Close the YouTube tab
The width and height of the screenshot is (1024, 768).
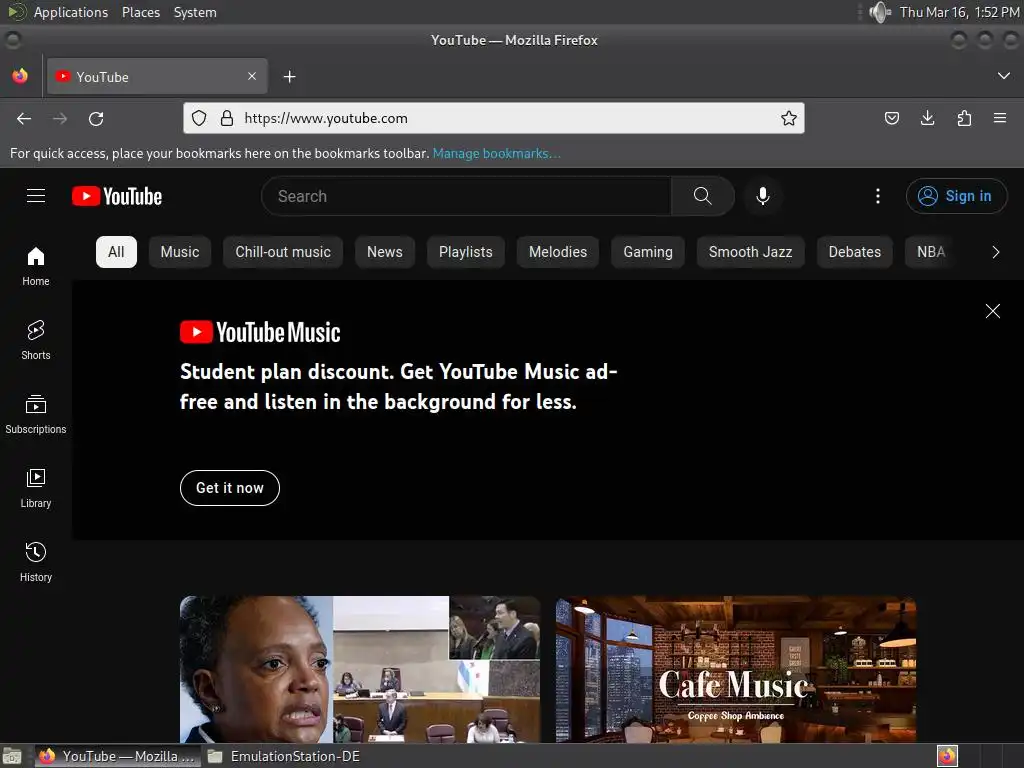pyautogui.click(x=252, y=76)
